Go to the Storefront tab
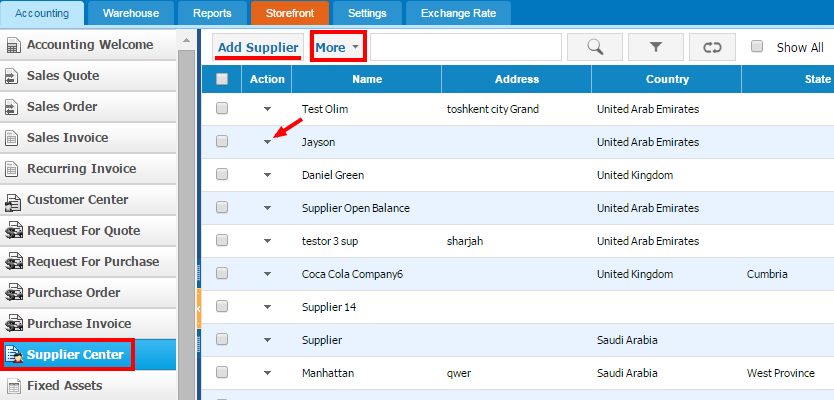 click(x=290, y=13)
